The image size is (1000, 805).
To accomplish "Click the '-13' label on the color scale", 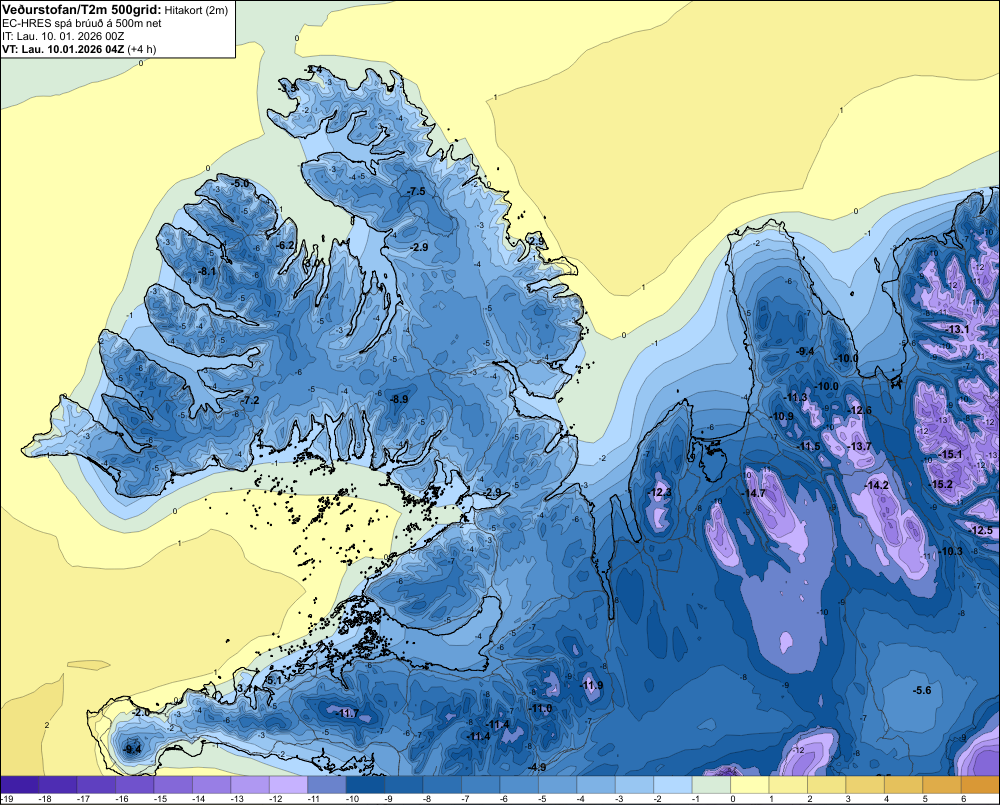I will 237,799.
